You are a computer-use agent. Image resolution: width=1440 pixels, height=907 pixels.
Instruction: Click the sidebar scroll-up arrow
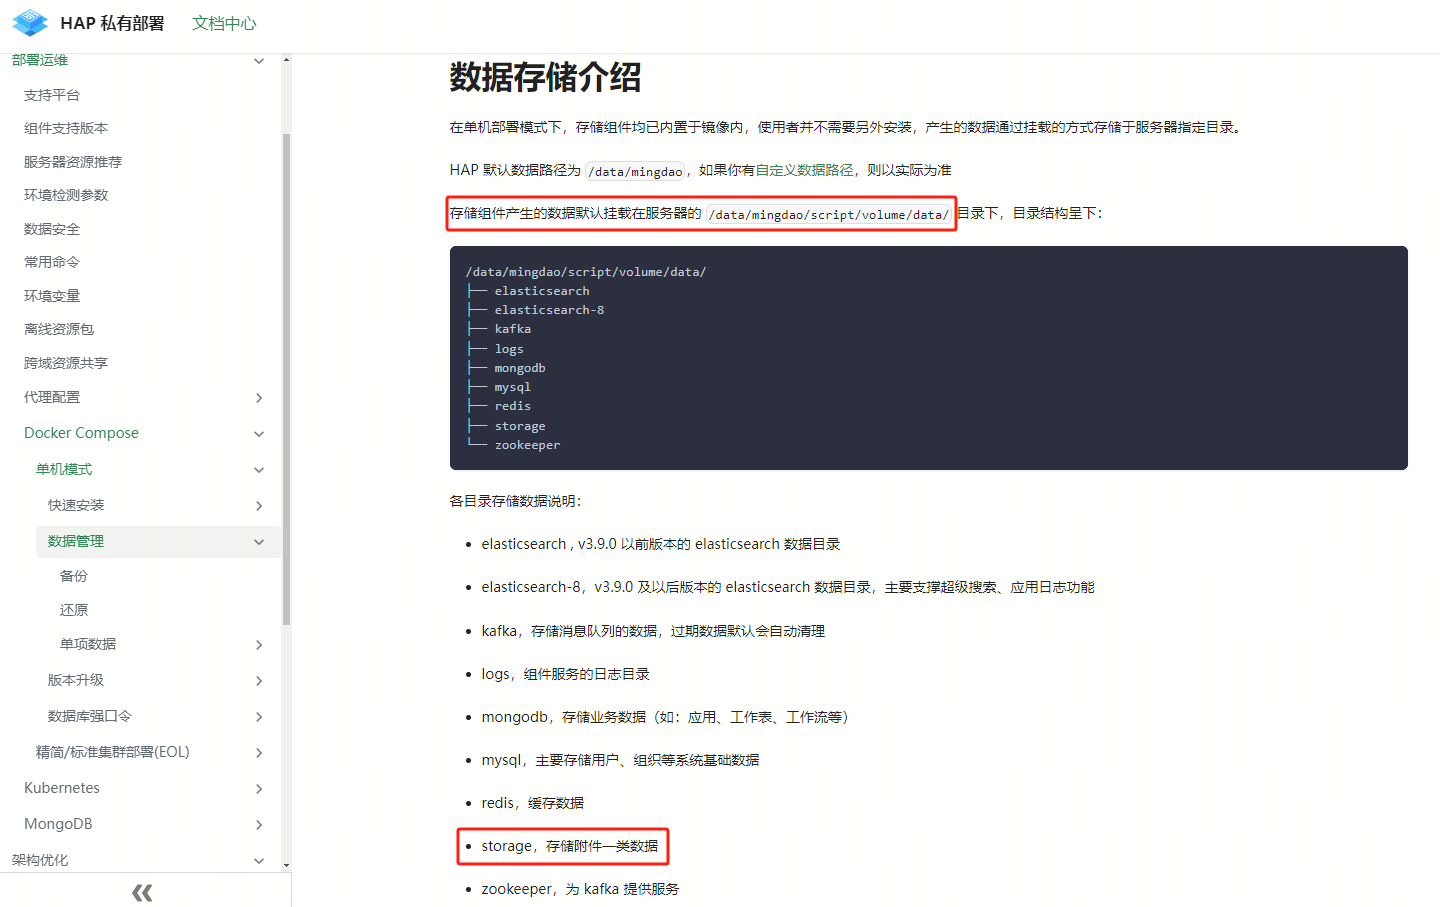coord(287,60)
